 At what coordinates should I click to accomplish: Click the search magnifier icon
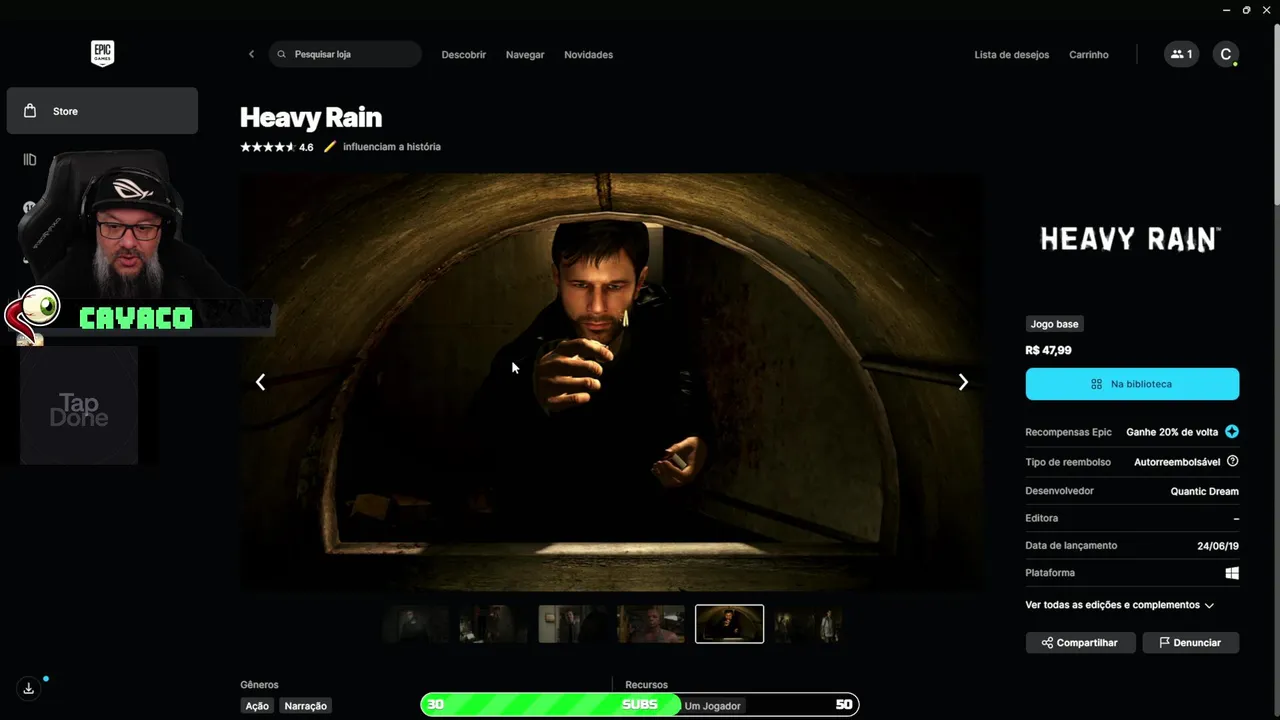click(x=282, y=54)
